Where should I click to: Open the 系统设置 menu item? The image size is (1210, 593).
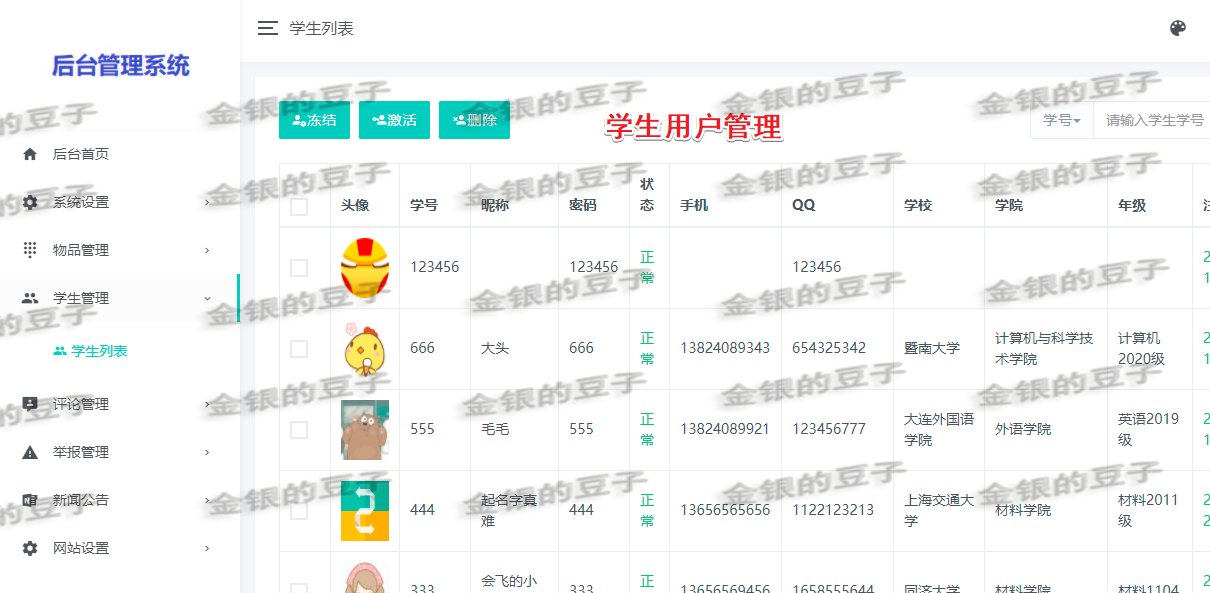120,202
